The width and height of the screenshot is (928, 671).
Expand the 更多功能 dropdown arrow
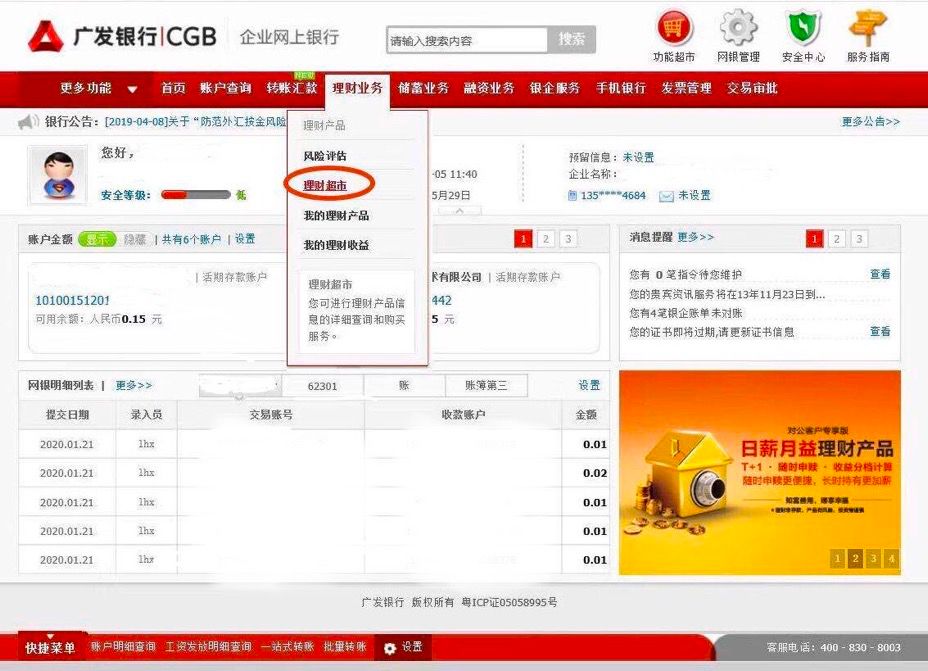click(x=133, y=89)
